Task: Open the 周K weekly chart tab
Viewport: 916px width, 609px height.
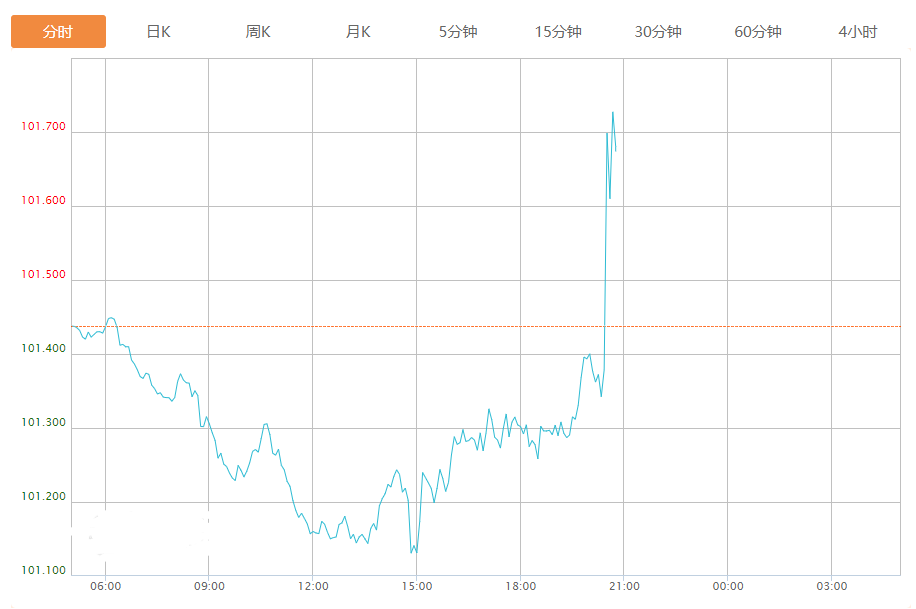Action: pos(258,32)
